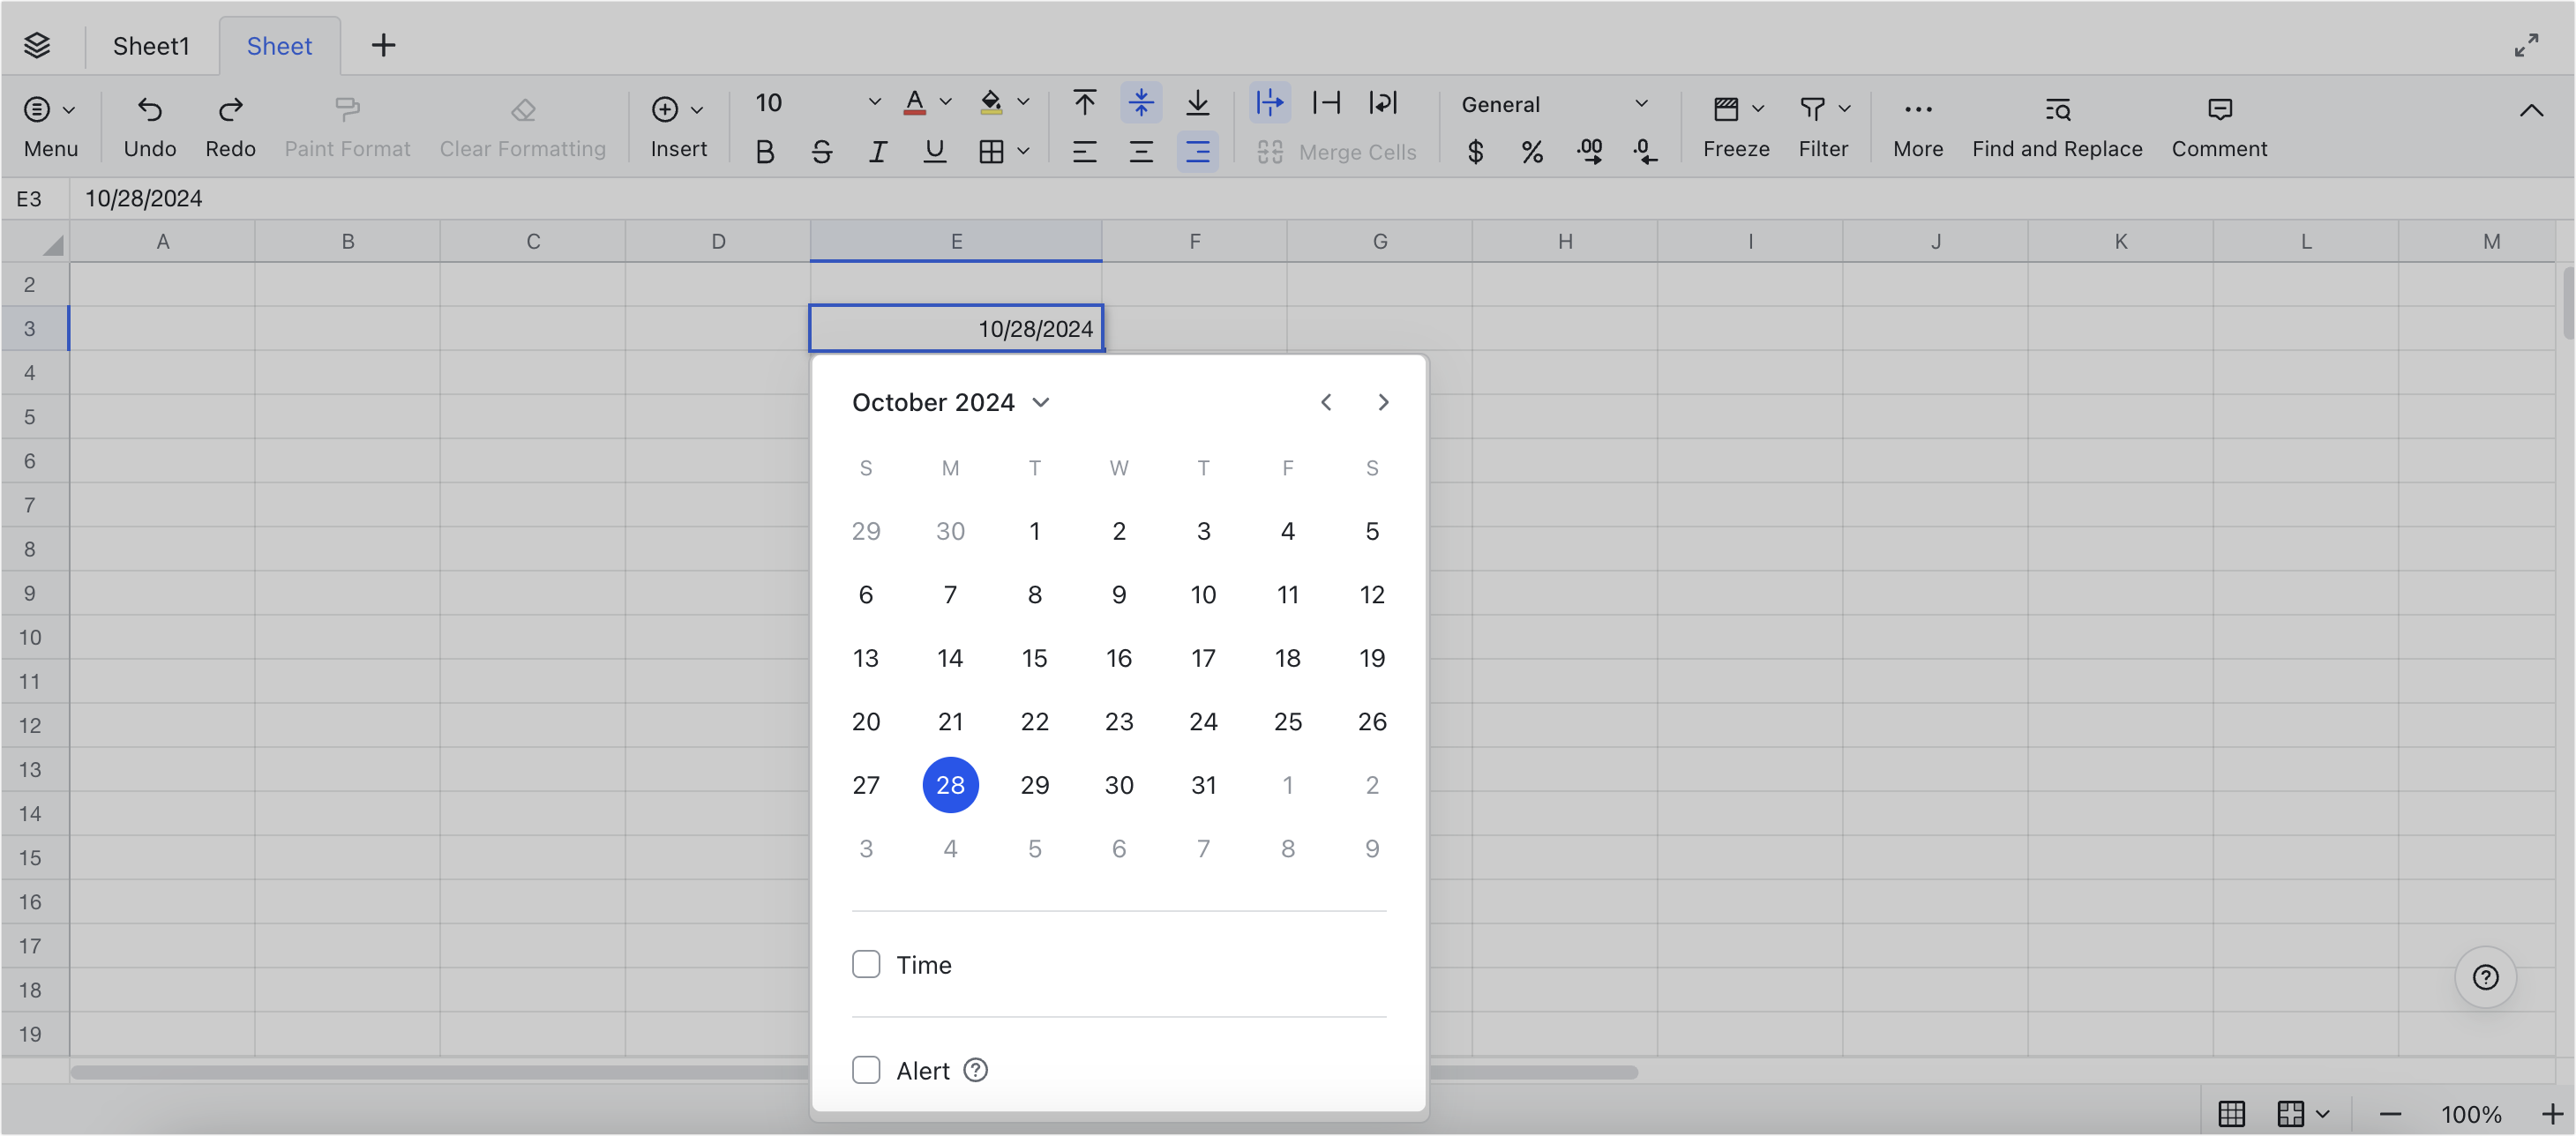Click the Alert help question icon

coord(975,1070)
